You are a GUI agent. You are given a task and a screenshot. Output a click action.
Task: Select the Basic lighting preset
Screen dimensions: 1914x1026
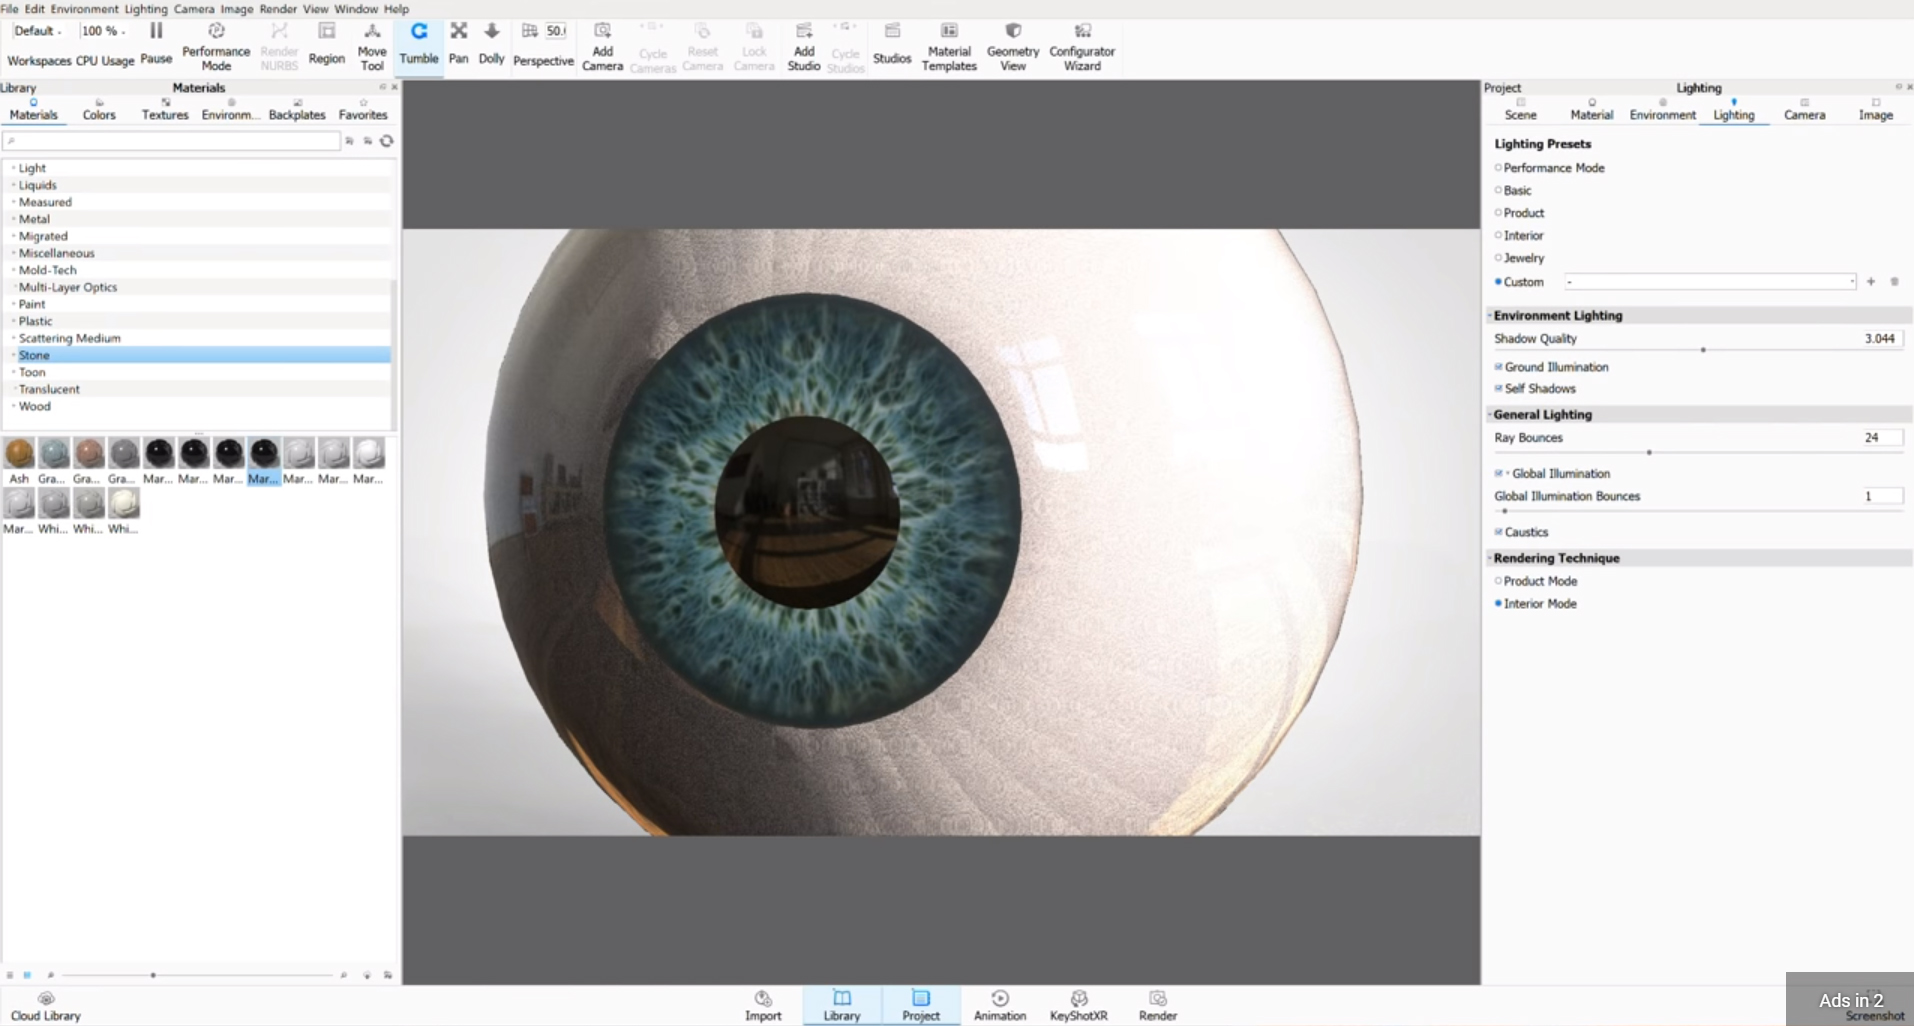click(1498, 190)
